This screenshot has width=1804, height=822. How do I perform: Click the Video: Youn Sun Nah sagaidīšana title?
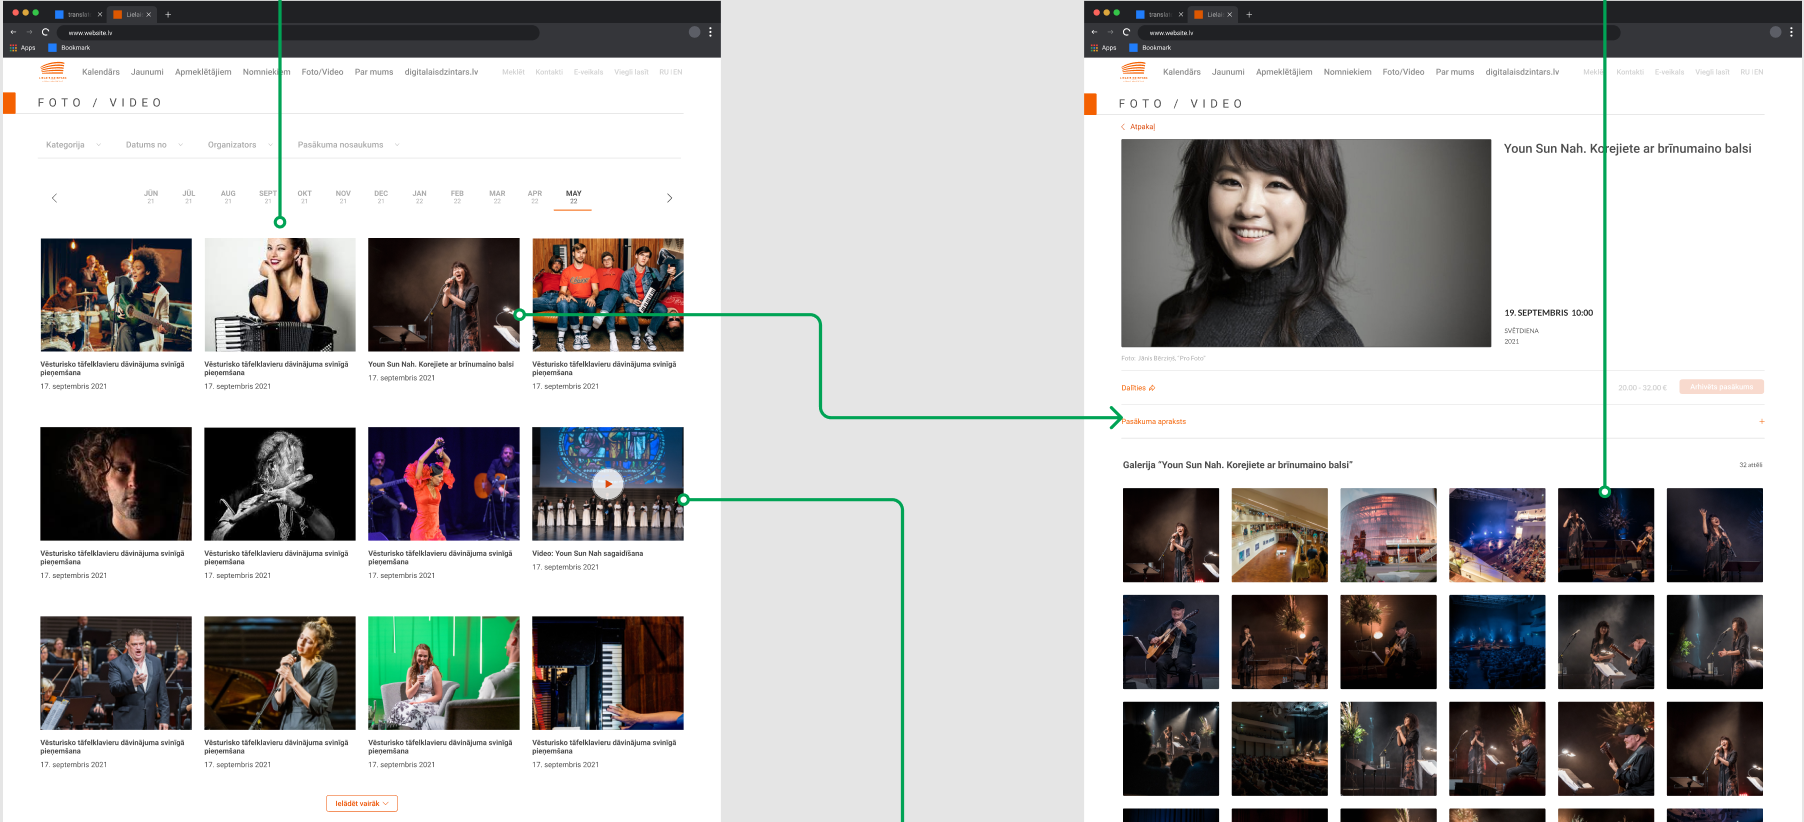pyautogui.click(x=588, y=553)
